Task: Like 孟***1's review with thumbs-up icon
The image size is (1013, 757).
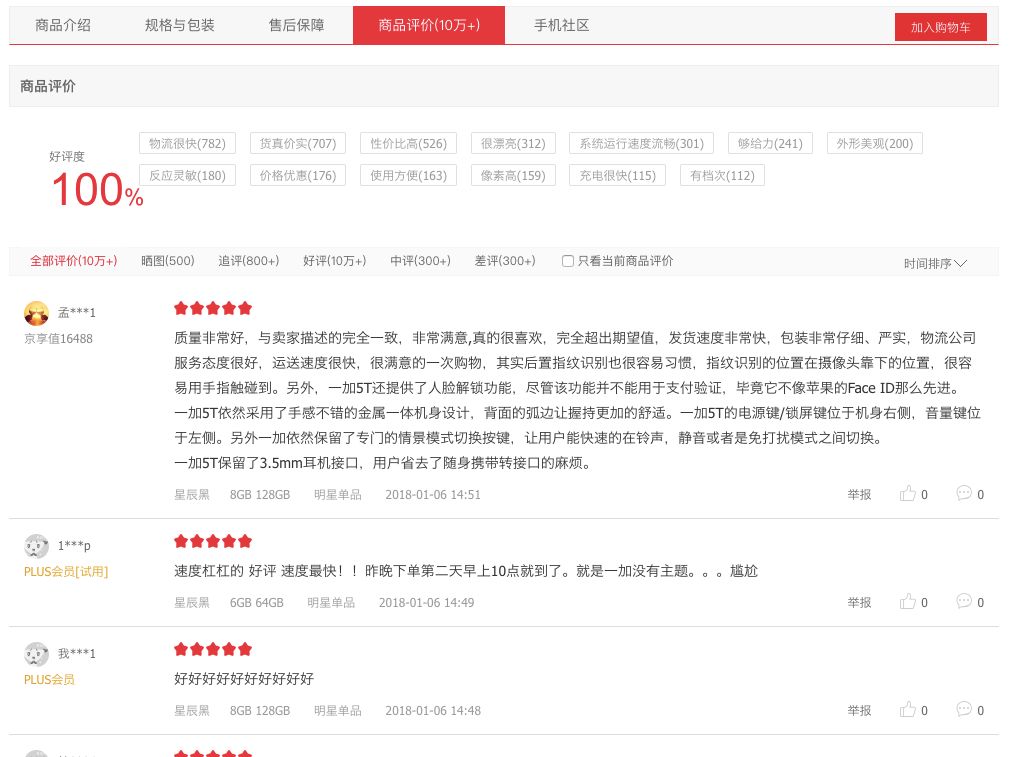Action: point(908,493)
